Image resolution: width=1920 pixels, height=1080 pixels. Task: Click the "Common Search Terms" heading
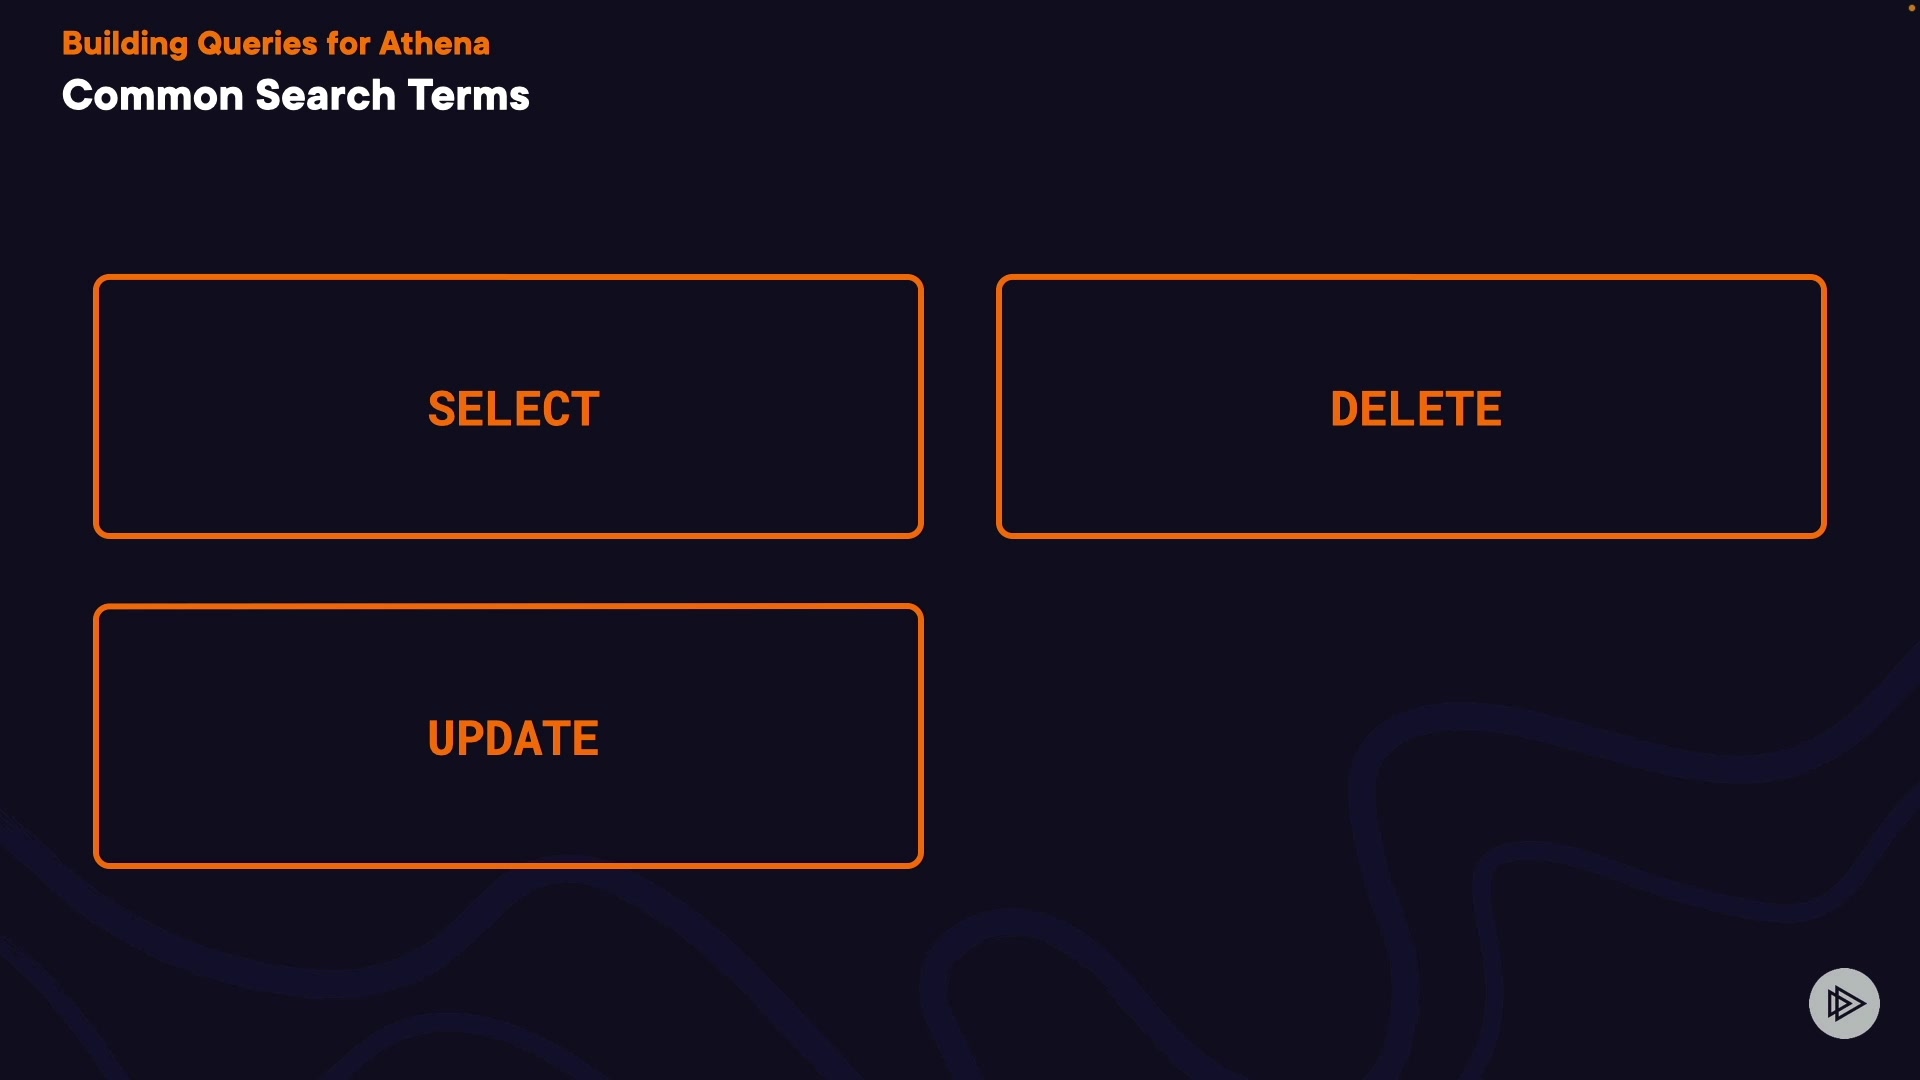[296, 96]
